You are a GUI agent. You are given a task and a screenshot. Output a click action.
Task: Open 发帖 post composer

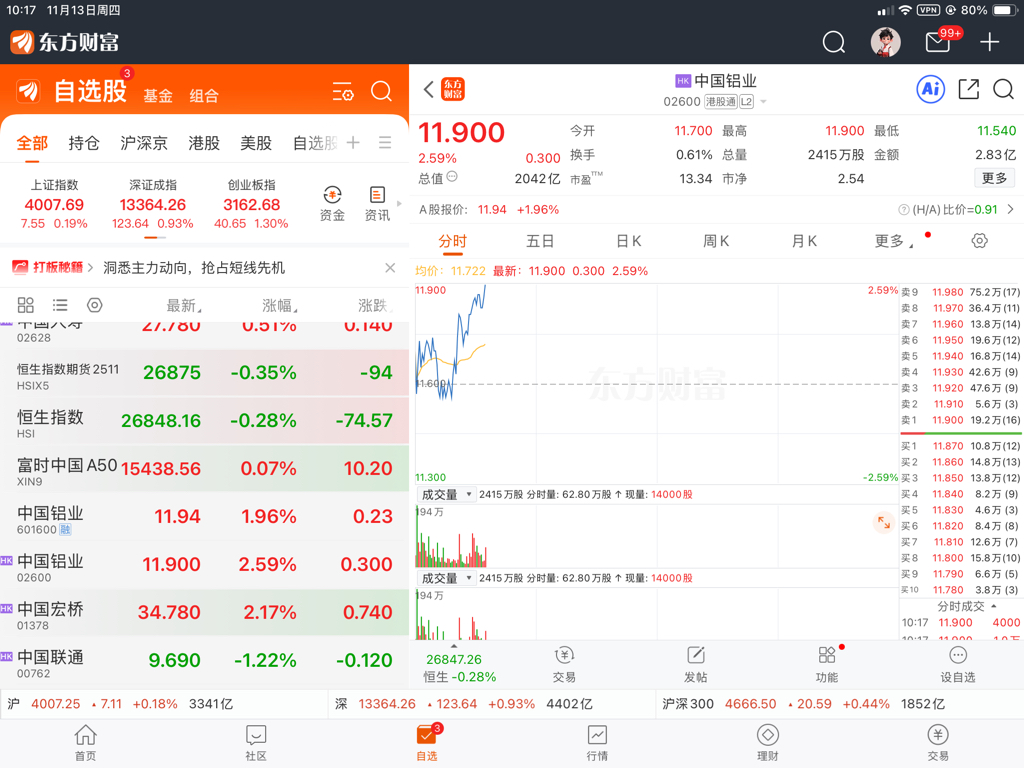click(696, 665)
